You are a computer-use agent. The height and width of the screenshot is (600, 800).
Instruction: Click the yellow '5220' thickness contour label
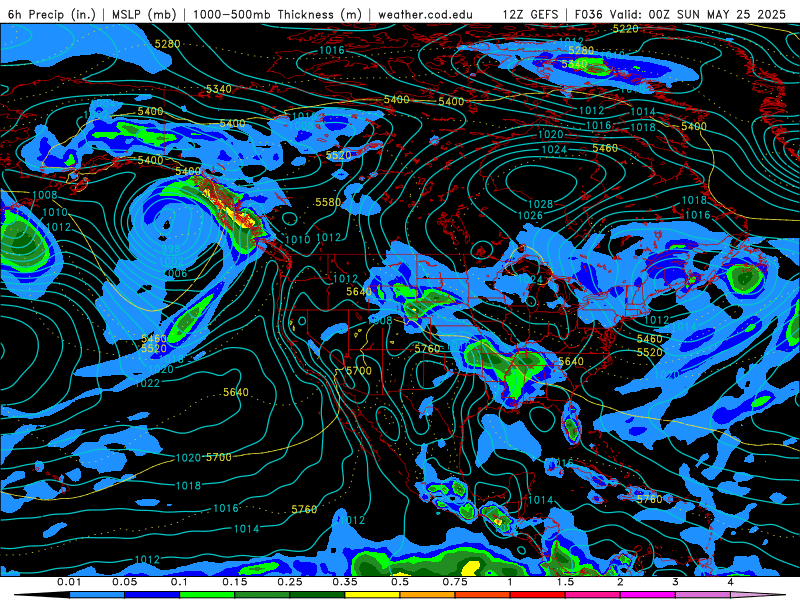click(x=625, y=29)
